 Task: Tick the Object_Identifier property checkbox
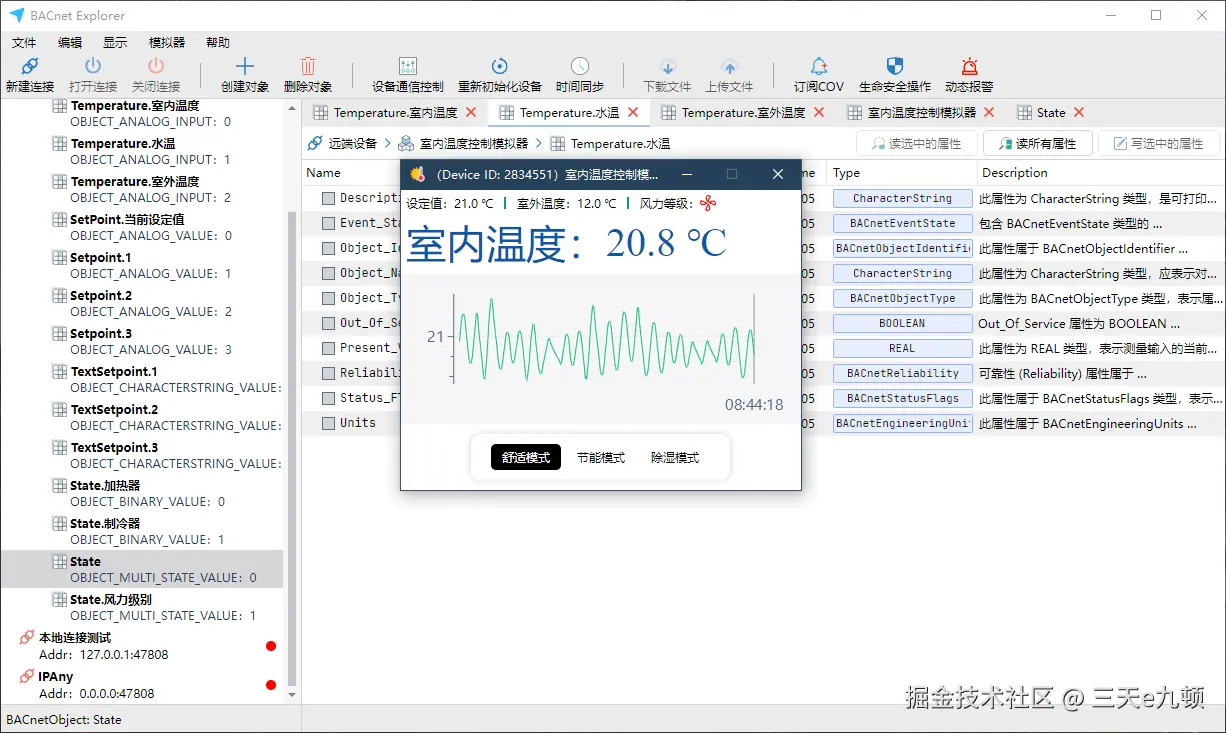(328, 248)
